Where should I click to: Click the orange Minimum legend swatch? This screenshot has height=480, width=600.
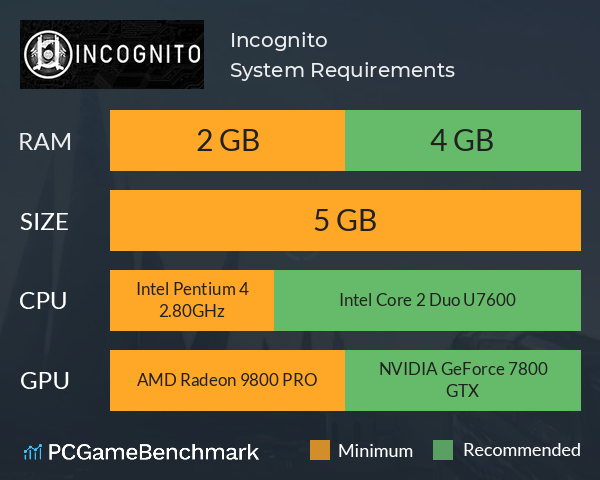click(320, 450)
